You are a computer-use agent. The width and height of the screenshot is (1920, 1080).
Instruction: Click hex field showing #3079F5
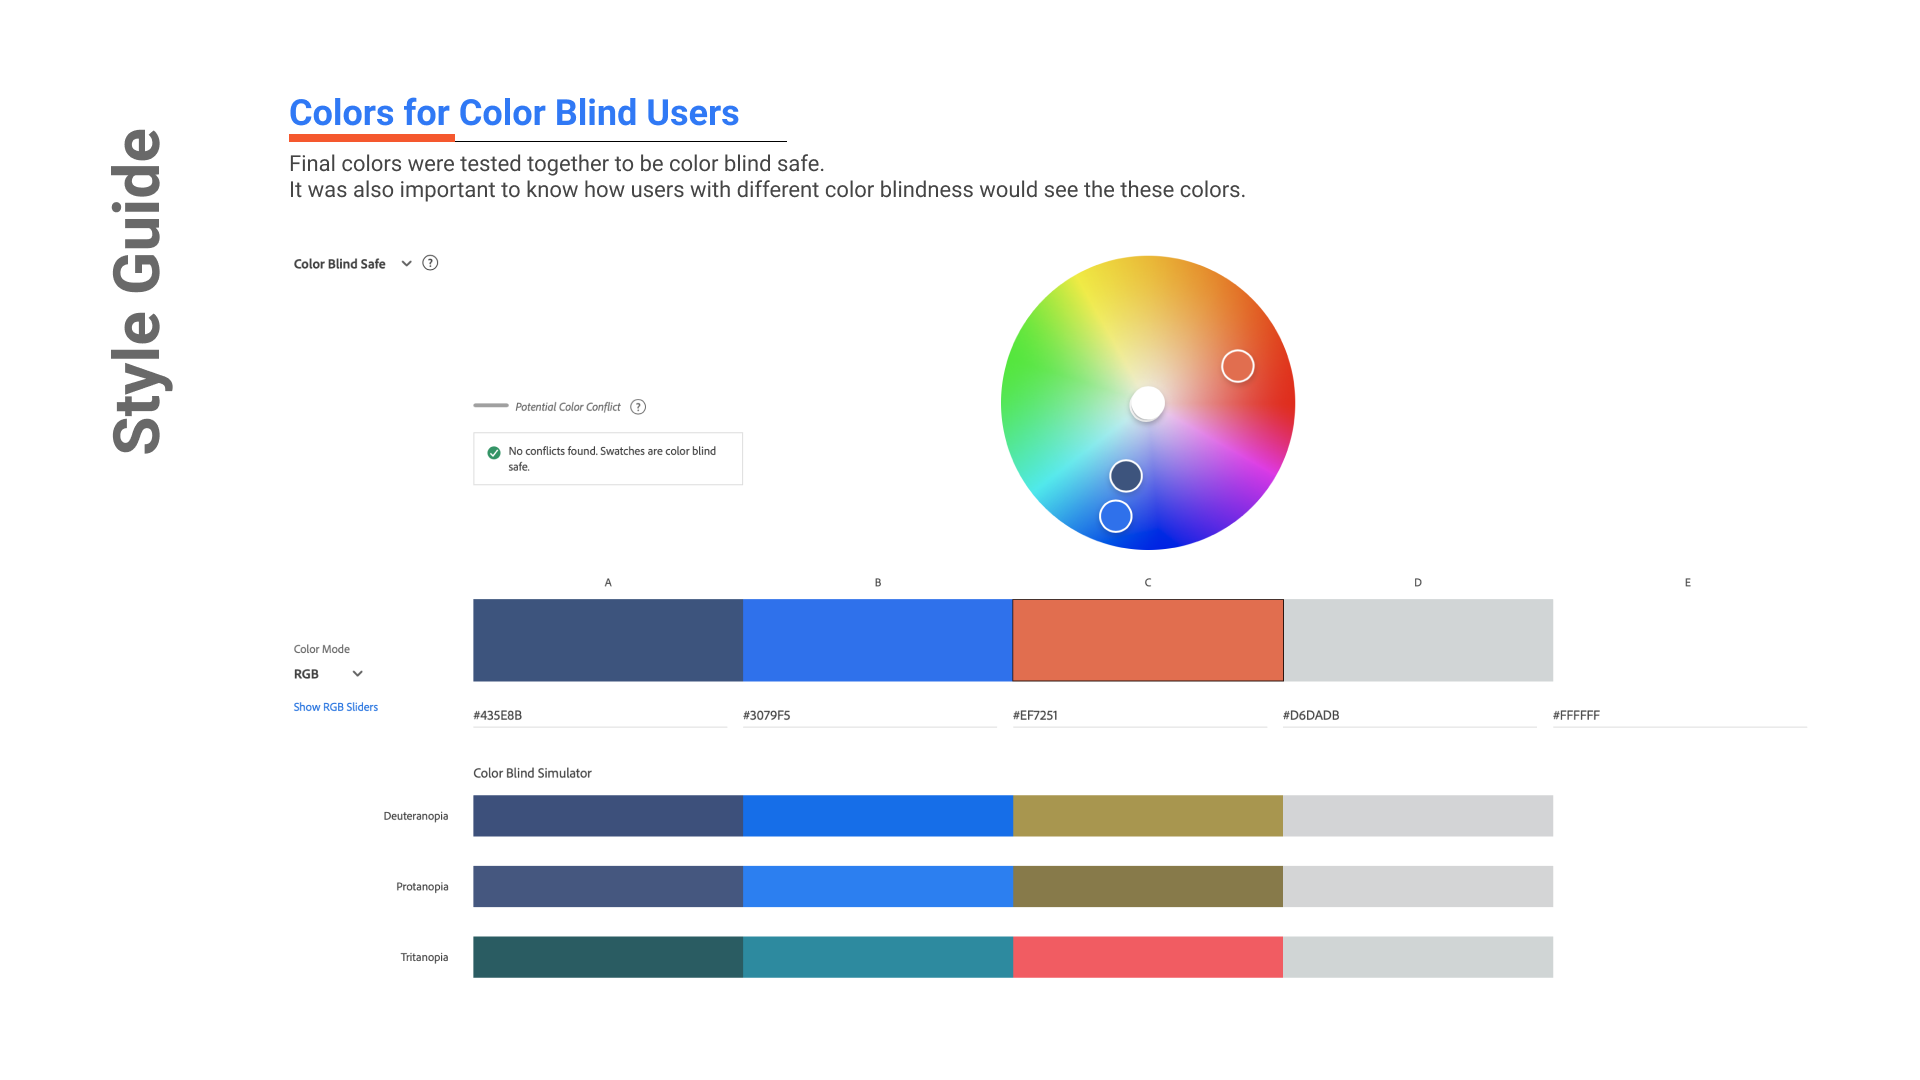(x=868, y=715)
